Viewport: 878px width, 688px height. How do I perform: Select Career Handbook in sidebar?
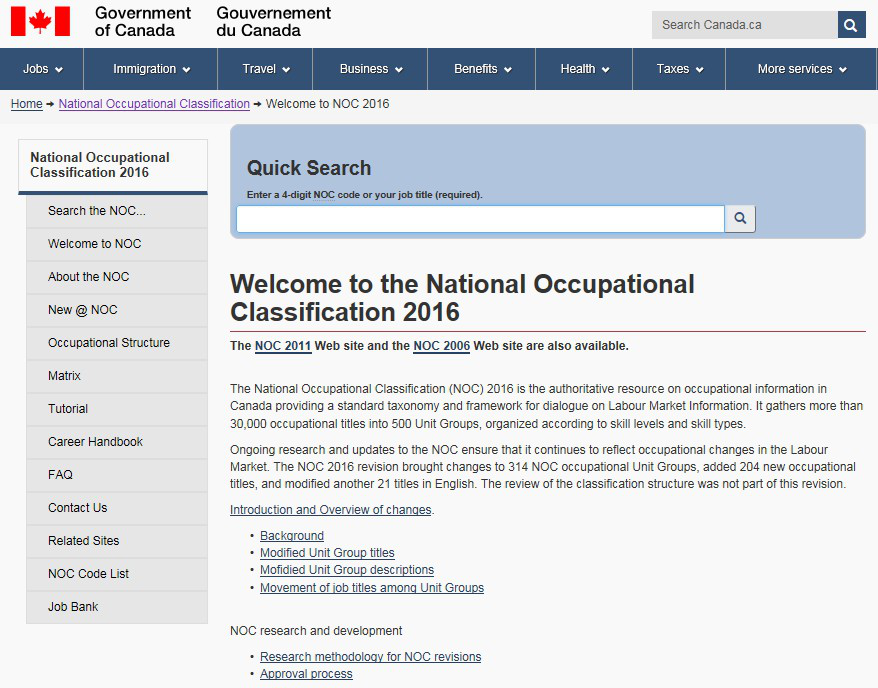(x=116, y=442)
